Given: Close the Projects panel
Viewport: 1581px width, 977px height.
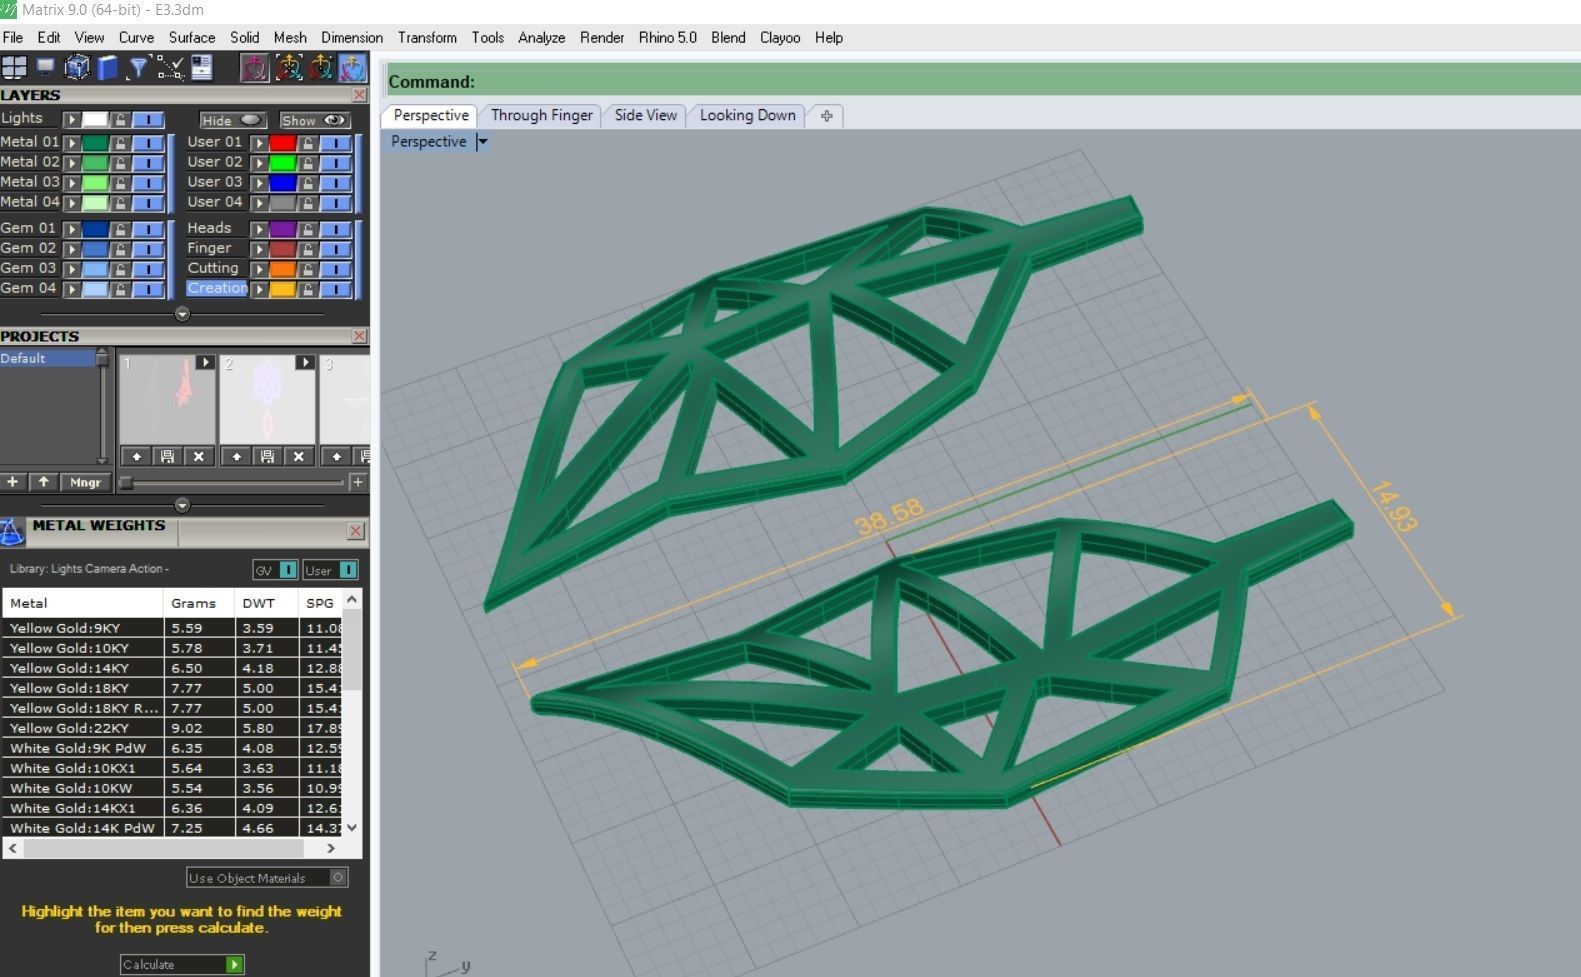Looking at the screenshot, I should coord(359,336).
